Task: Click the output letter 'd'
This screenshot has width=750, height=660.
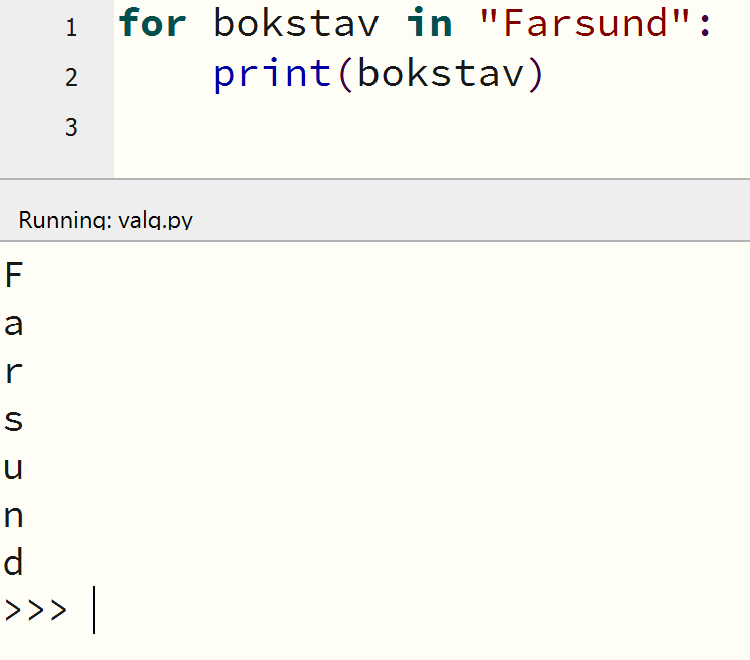Action: click(x=13, y=563)
